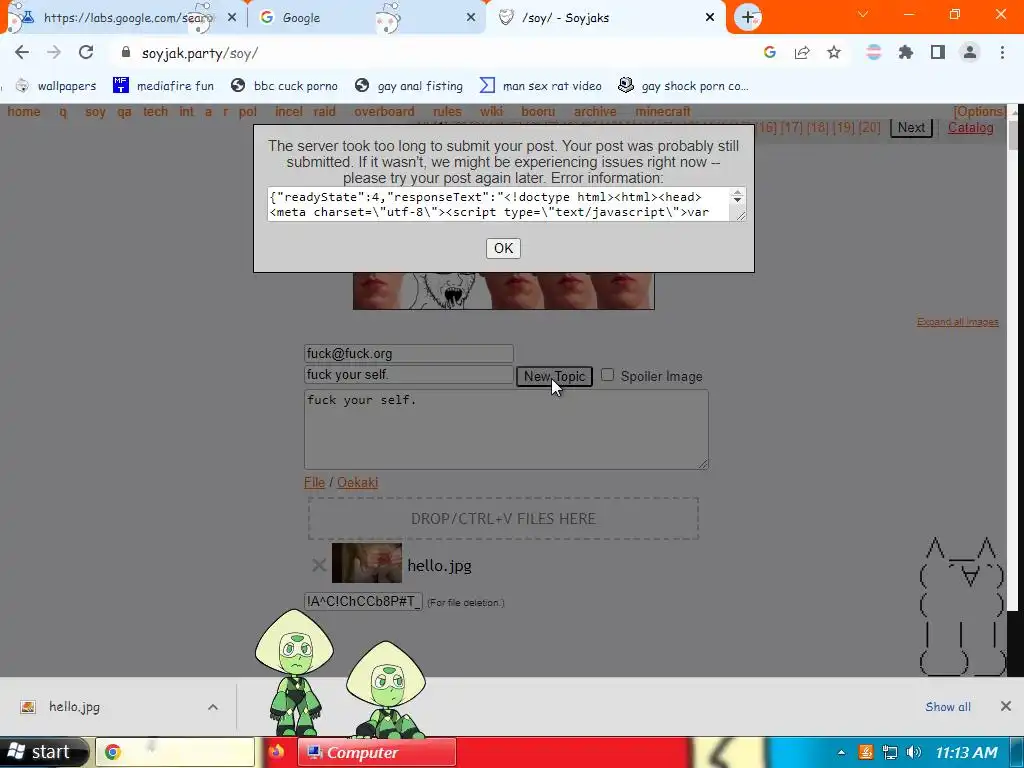This screenshot has height=768, width=1024.
Task: Open the striped flag extension icon
Action: click(873, 52)
